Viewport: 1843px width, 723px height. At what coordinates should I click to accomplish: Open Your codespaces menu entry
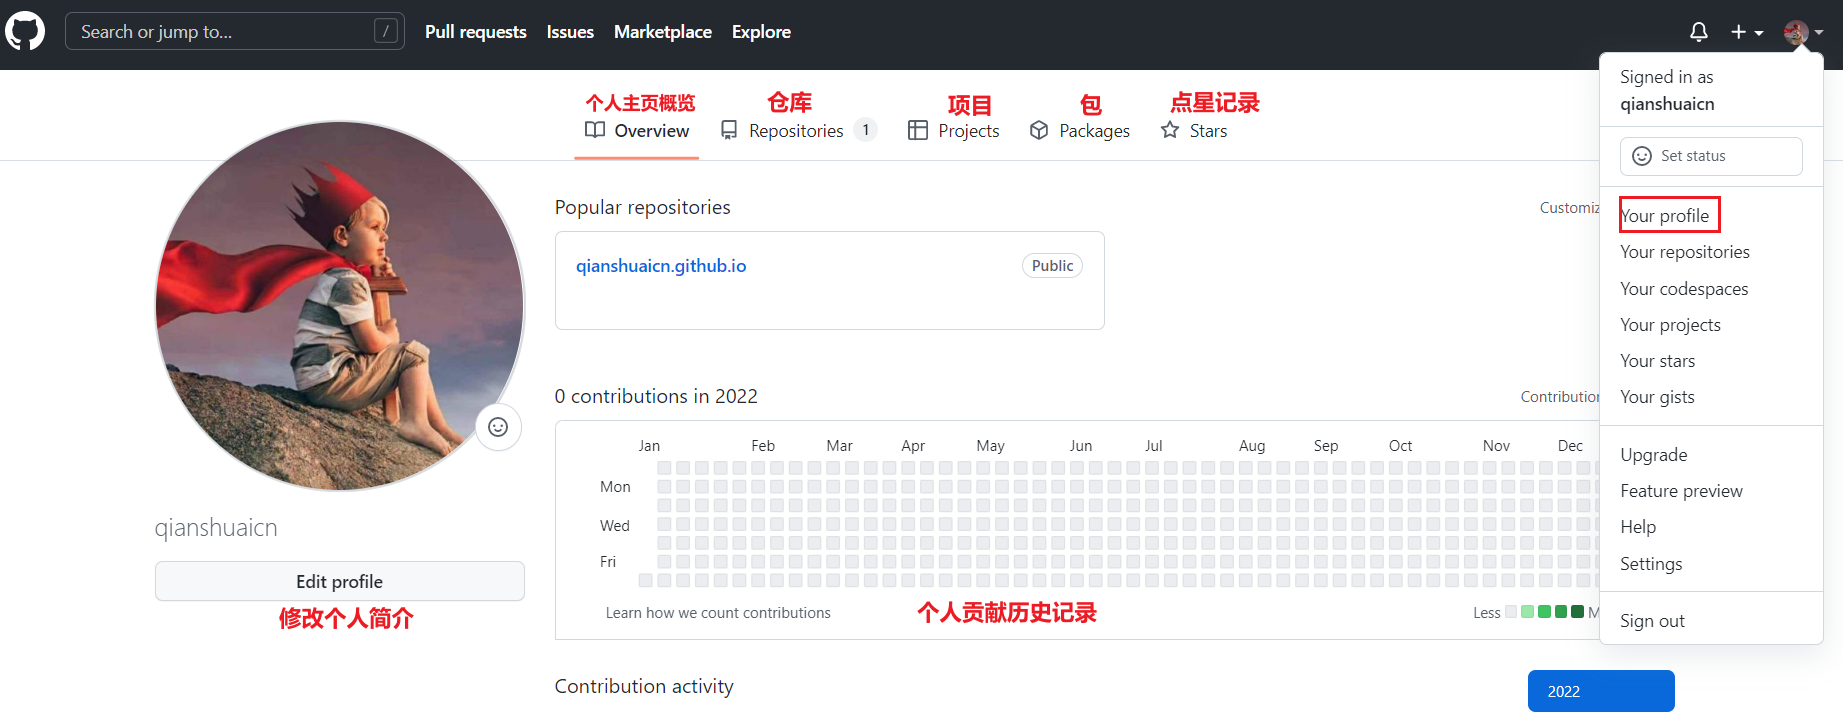point(1684,289)
